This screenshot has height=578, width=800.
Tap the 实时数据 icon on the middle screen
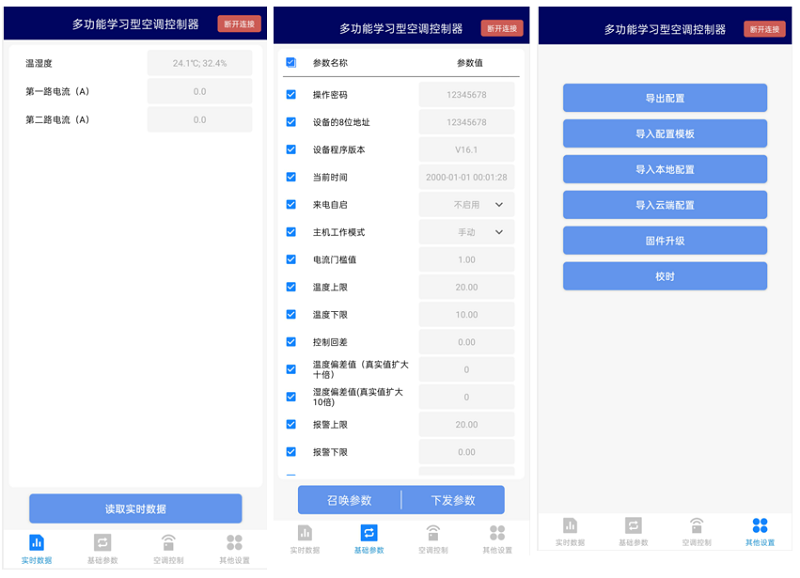coord(305,533)
